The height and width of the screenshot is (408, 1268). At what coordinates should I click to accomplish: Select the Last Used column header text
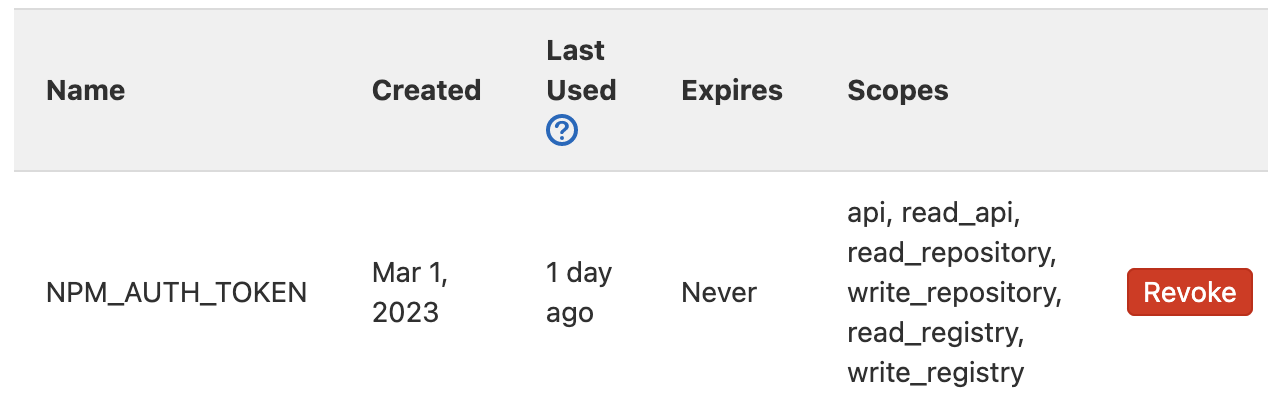pyautogui.click(x=581, y=70)
